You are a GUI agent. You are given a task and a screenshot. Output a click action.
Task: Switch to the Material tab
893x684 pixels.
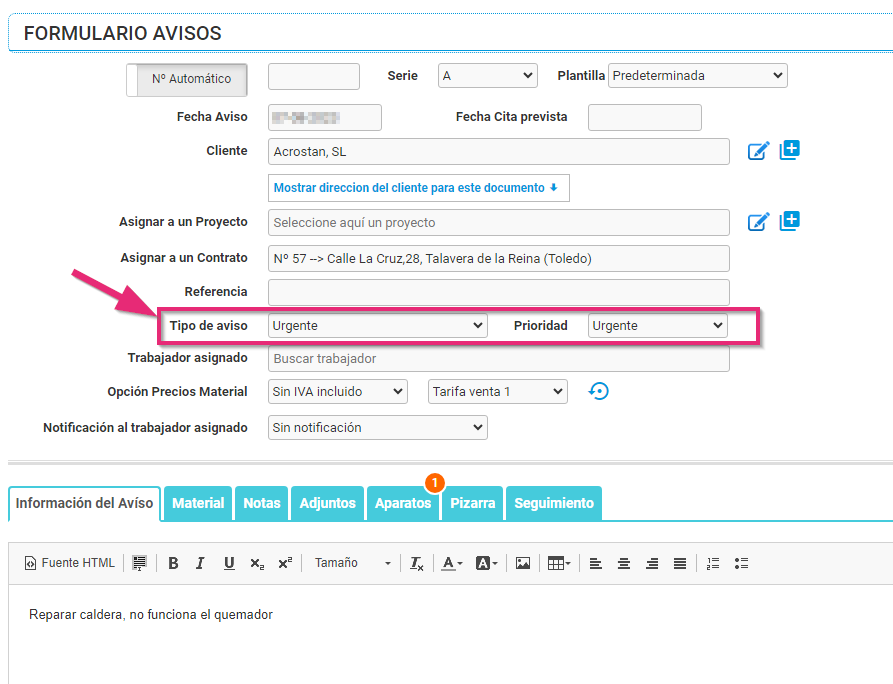point(198,503)
